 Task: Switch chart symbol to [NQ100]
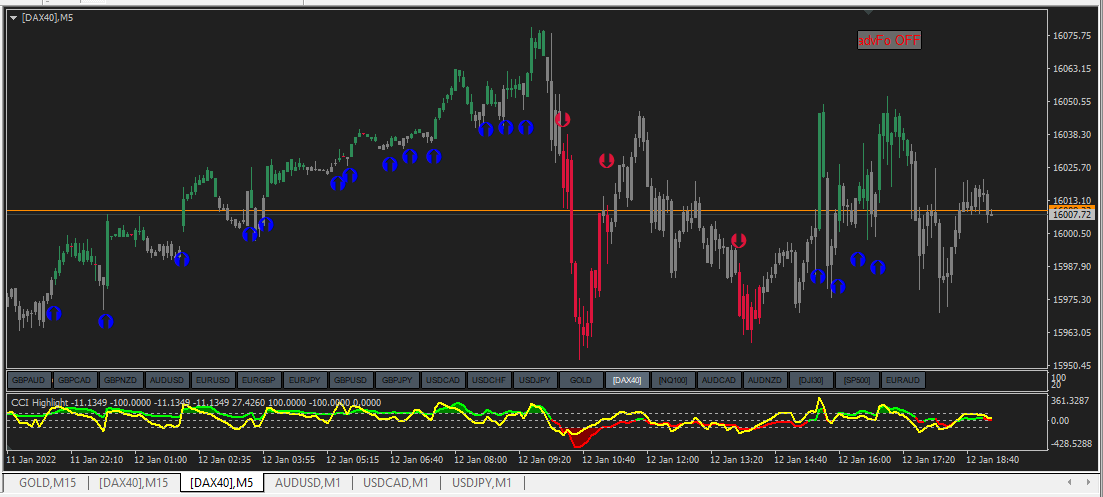click(x=672, y=380)
